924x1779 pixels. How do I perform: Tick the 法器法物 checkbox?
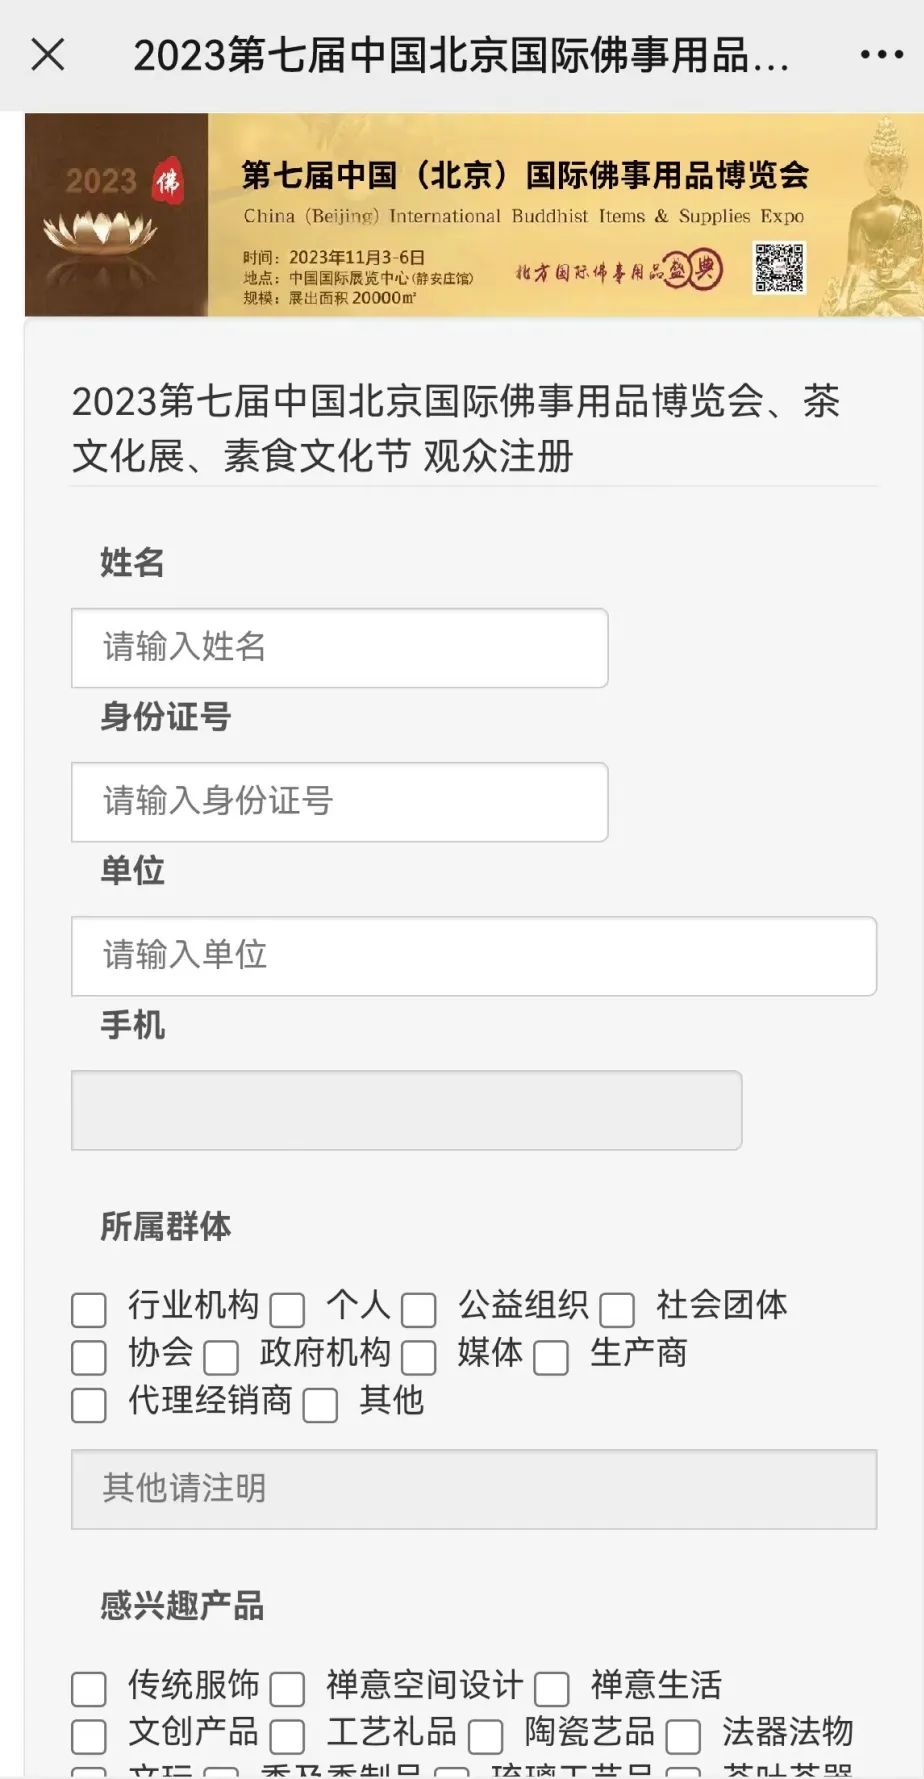tap(683, 1737)
